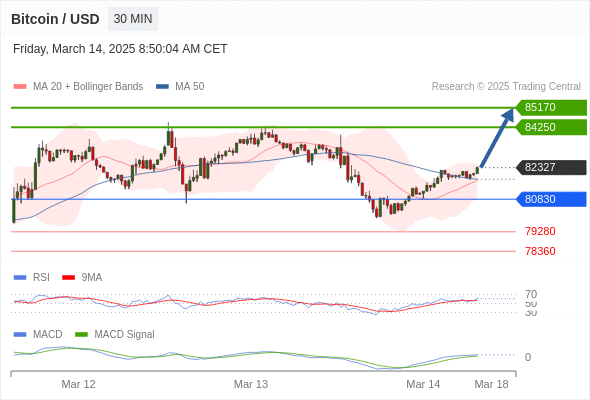Viewport: 590px width, 400px height.
Task: Click the 'MA 50' legend label
Action: pos(190,87)
